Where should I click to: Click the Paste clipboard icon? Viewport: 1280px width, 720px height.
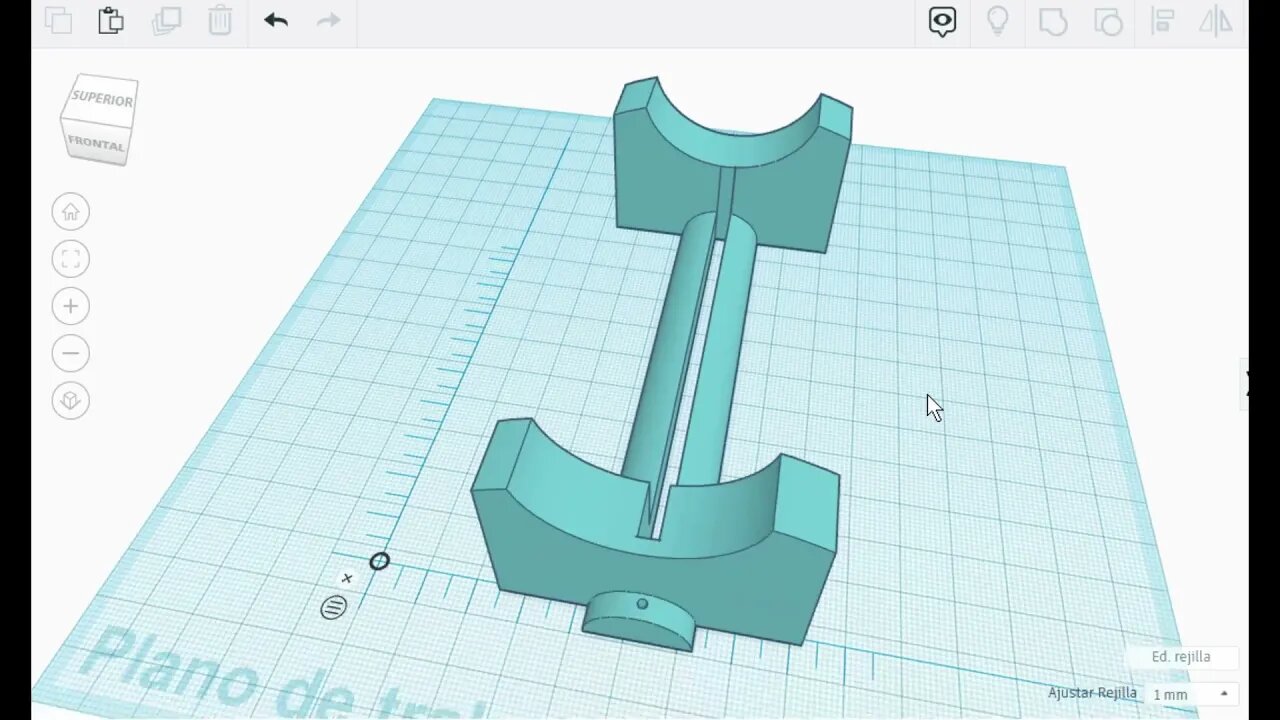click(111, 20)
